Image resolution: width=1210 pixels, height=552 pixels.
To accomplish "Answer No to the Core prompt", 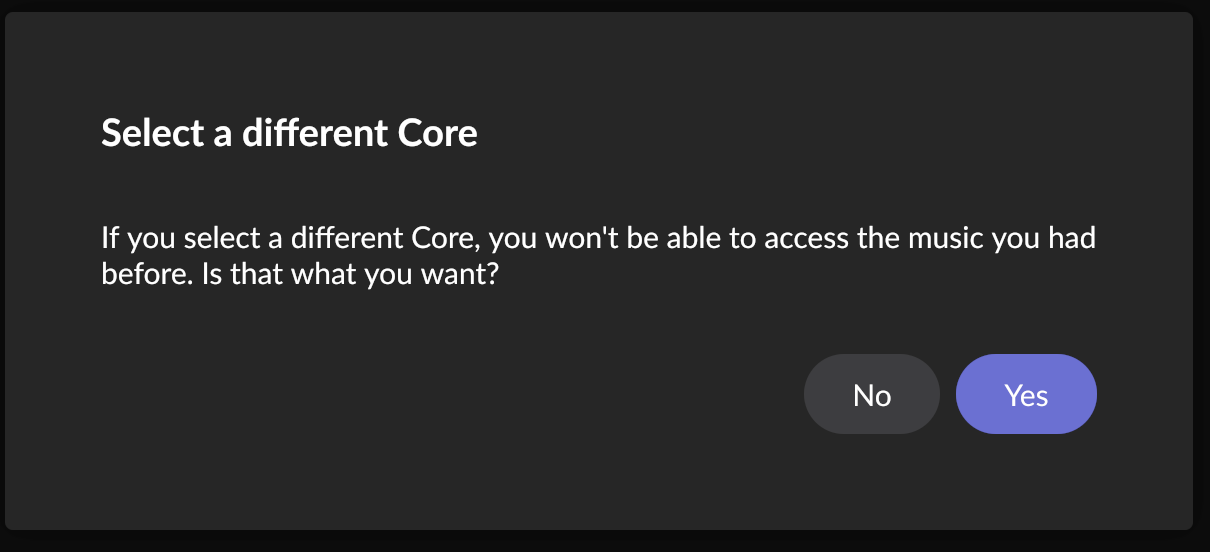I will coord(871,395).
